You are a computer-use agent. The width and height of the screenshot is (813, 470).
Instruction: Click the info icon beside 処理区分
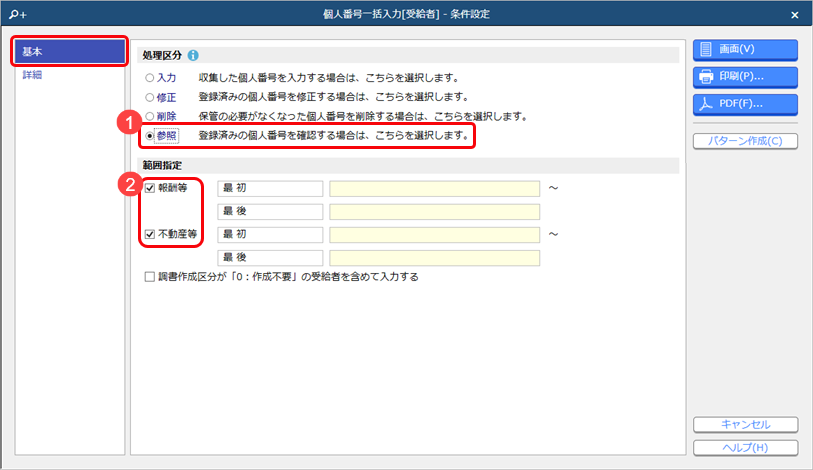point(193,56)
